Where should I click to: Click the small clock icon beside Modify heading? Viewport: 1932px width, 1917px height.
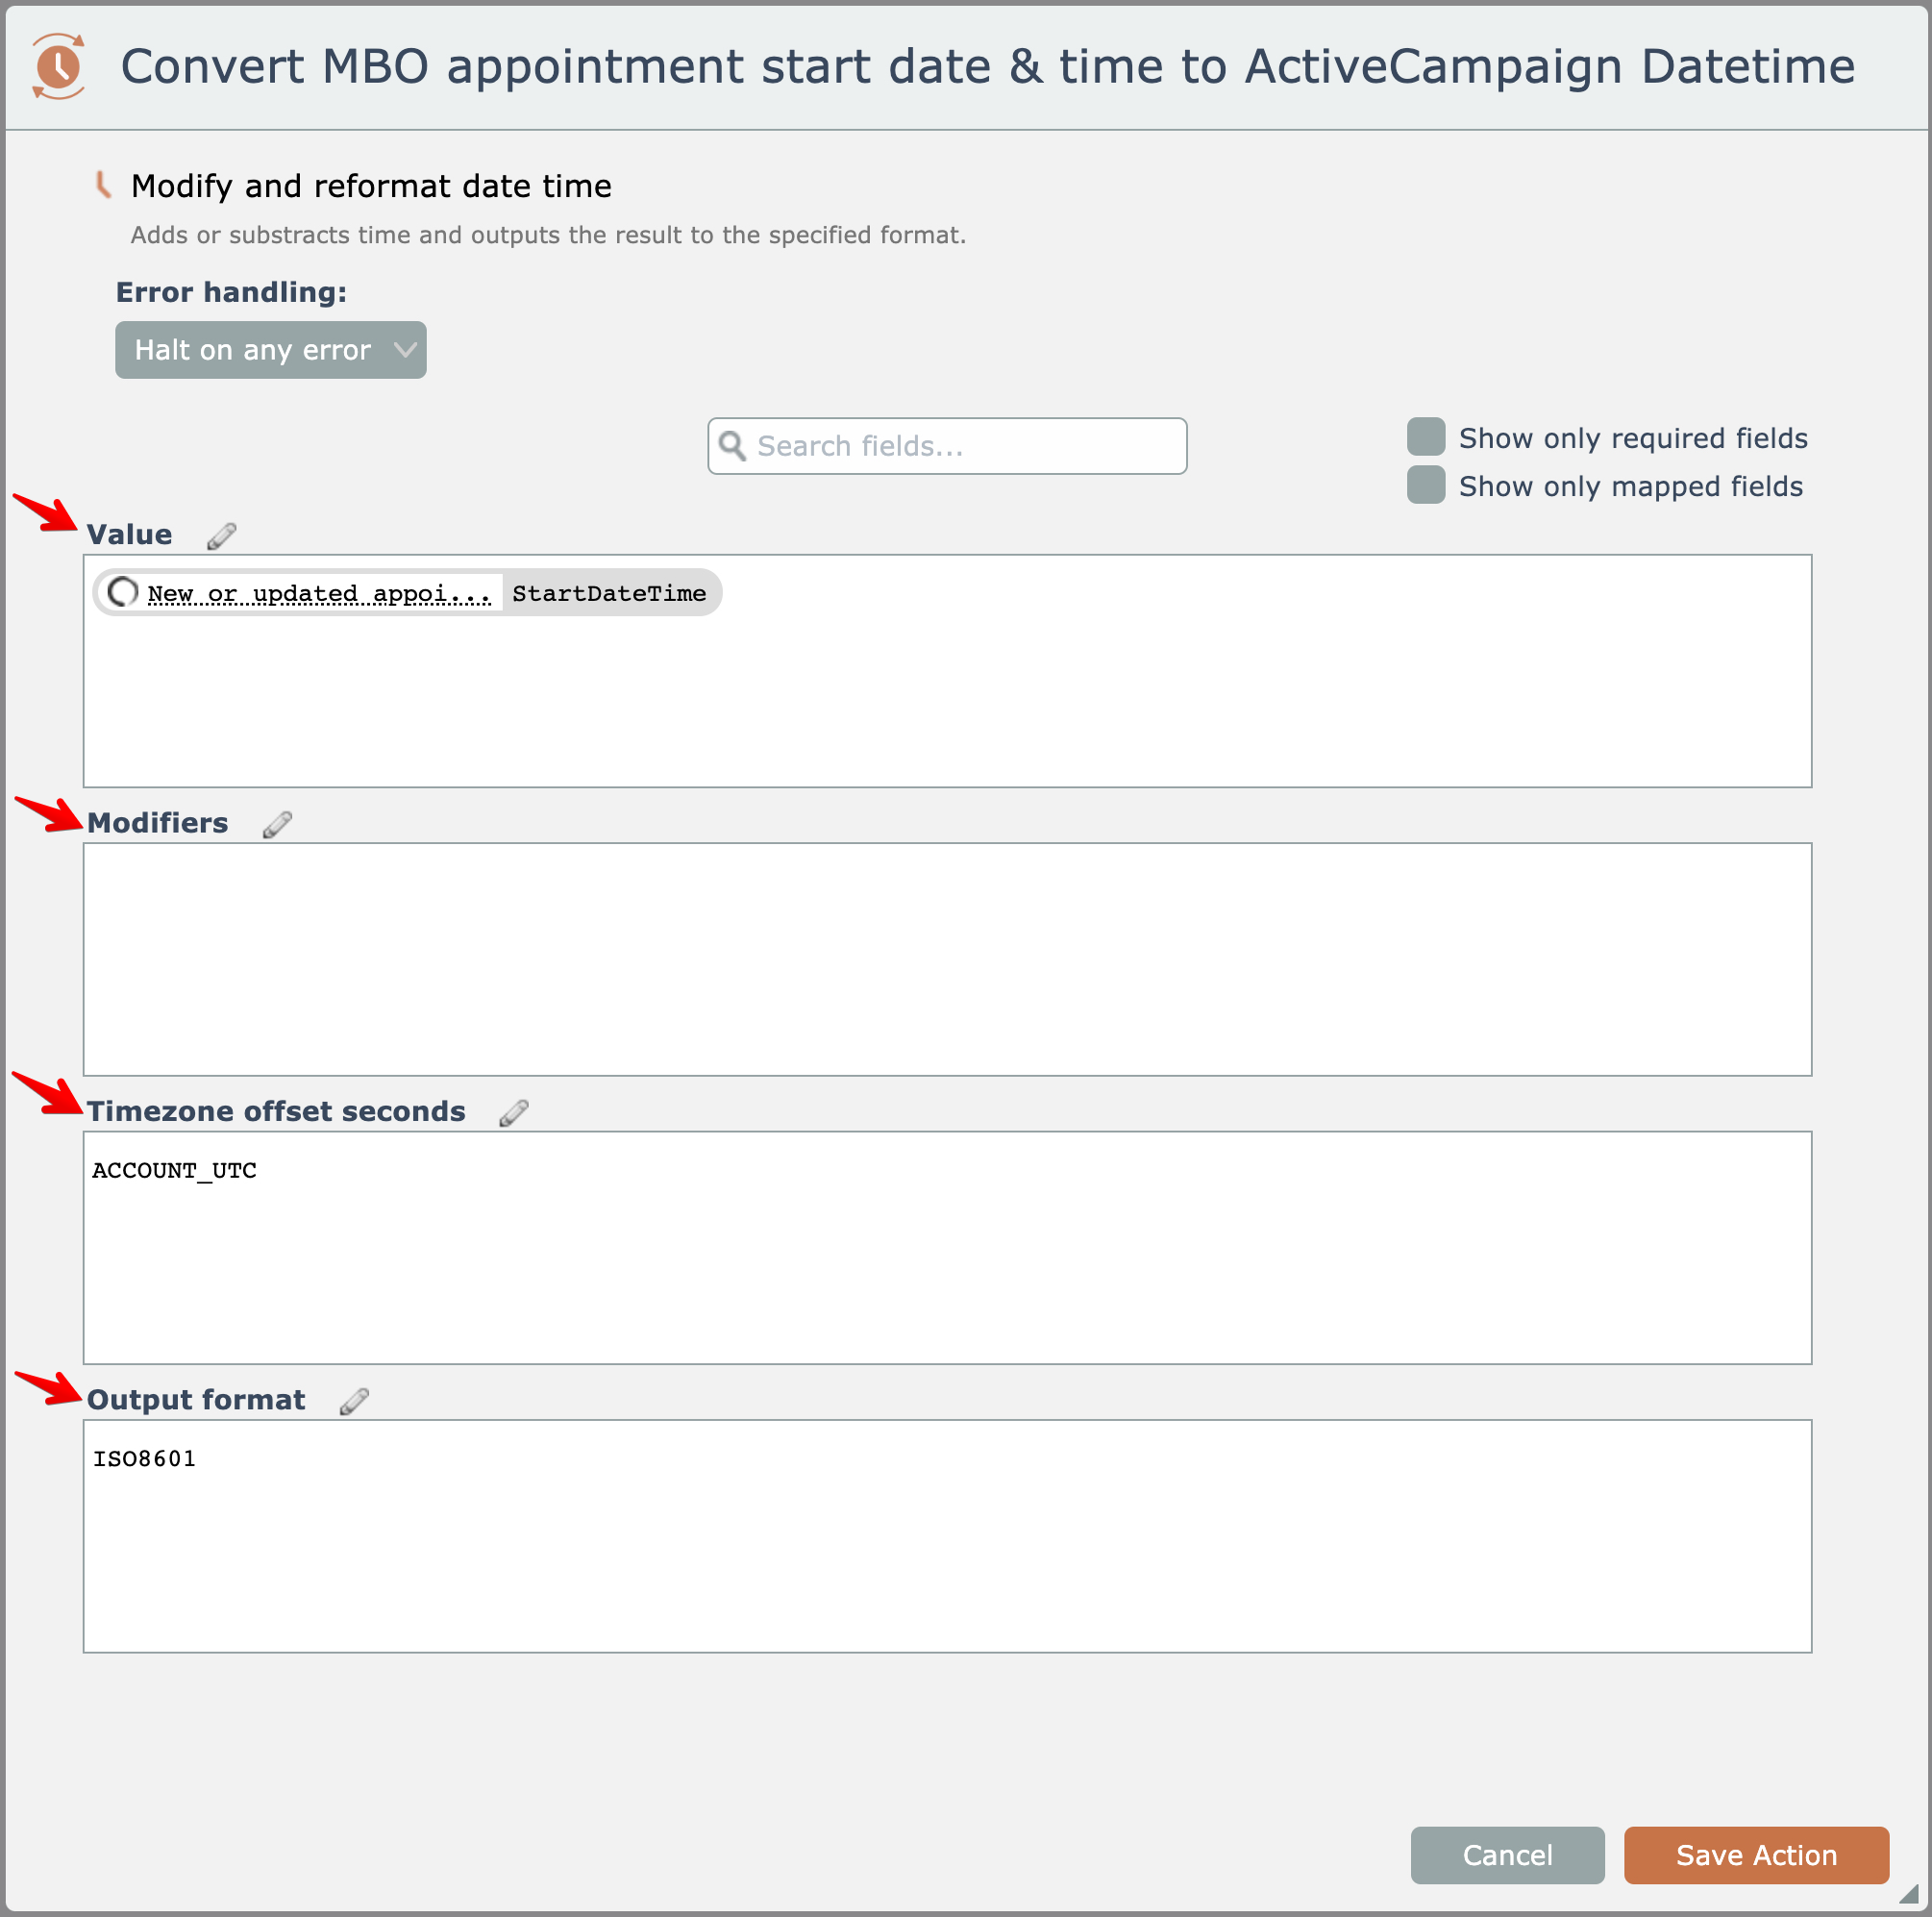pyautogui.click(x=102, y=185)
